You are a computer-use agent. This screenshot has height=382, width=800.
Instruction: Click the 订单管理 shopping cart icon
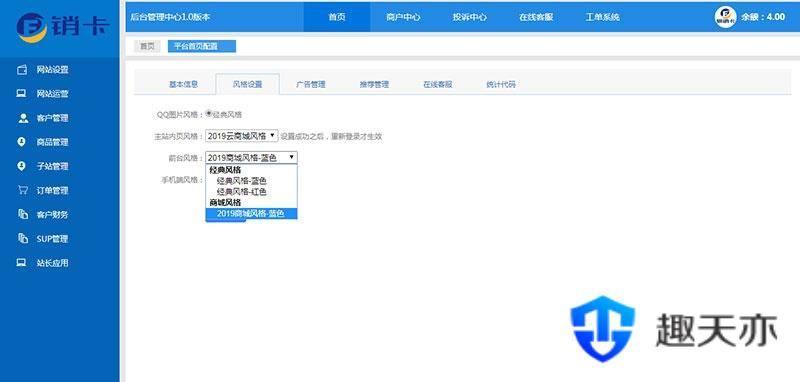[22, 190]
